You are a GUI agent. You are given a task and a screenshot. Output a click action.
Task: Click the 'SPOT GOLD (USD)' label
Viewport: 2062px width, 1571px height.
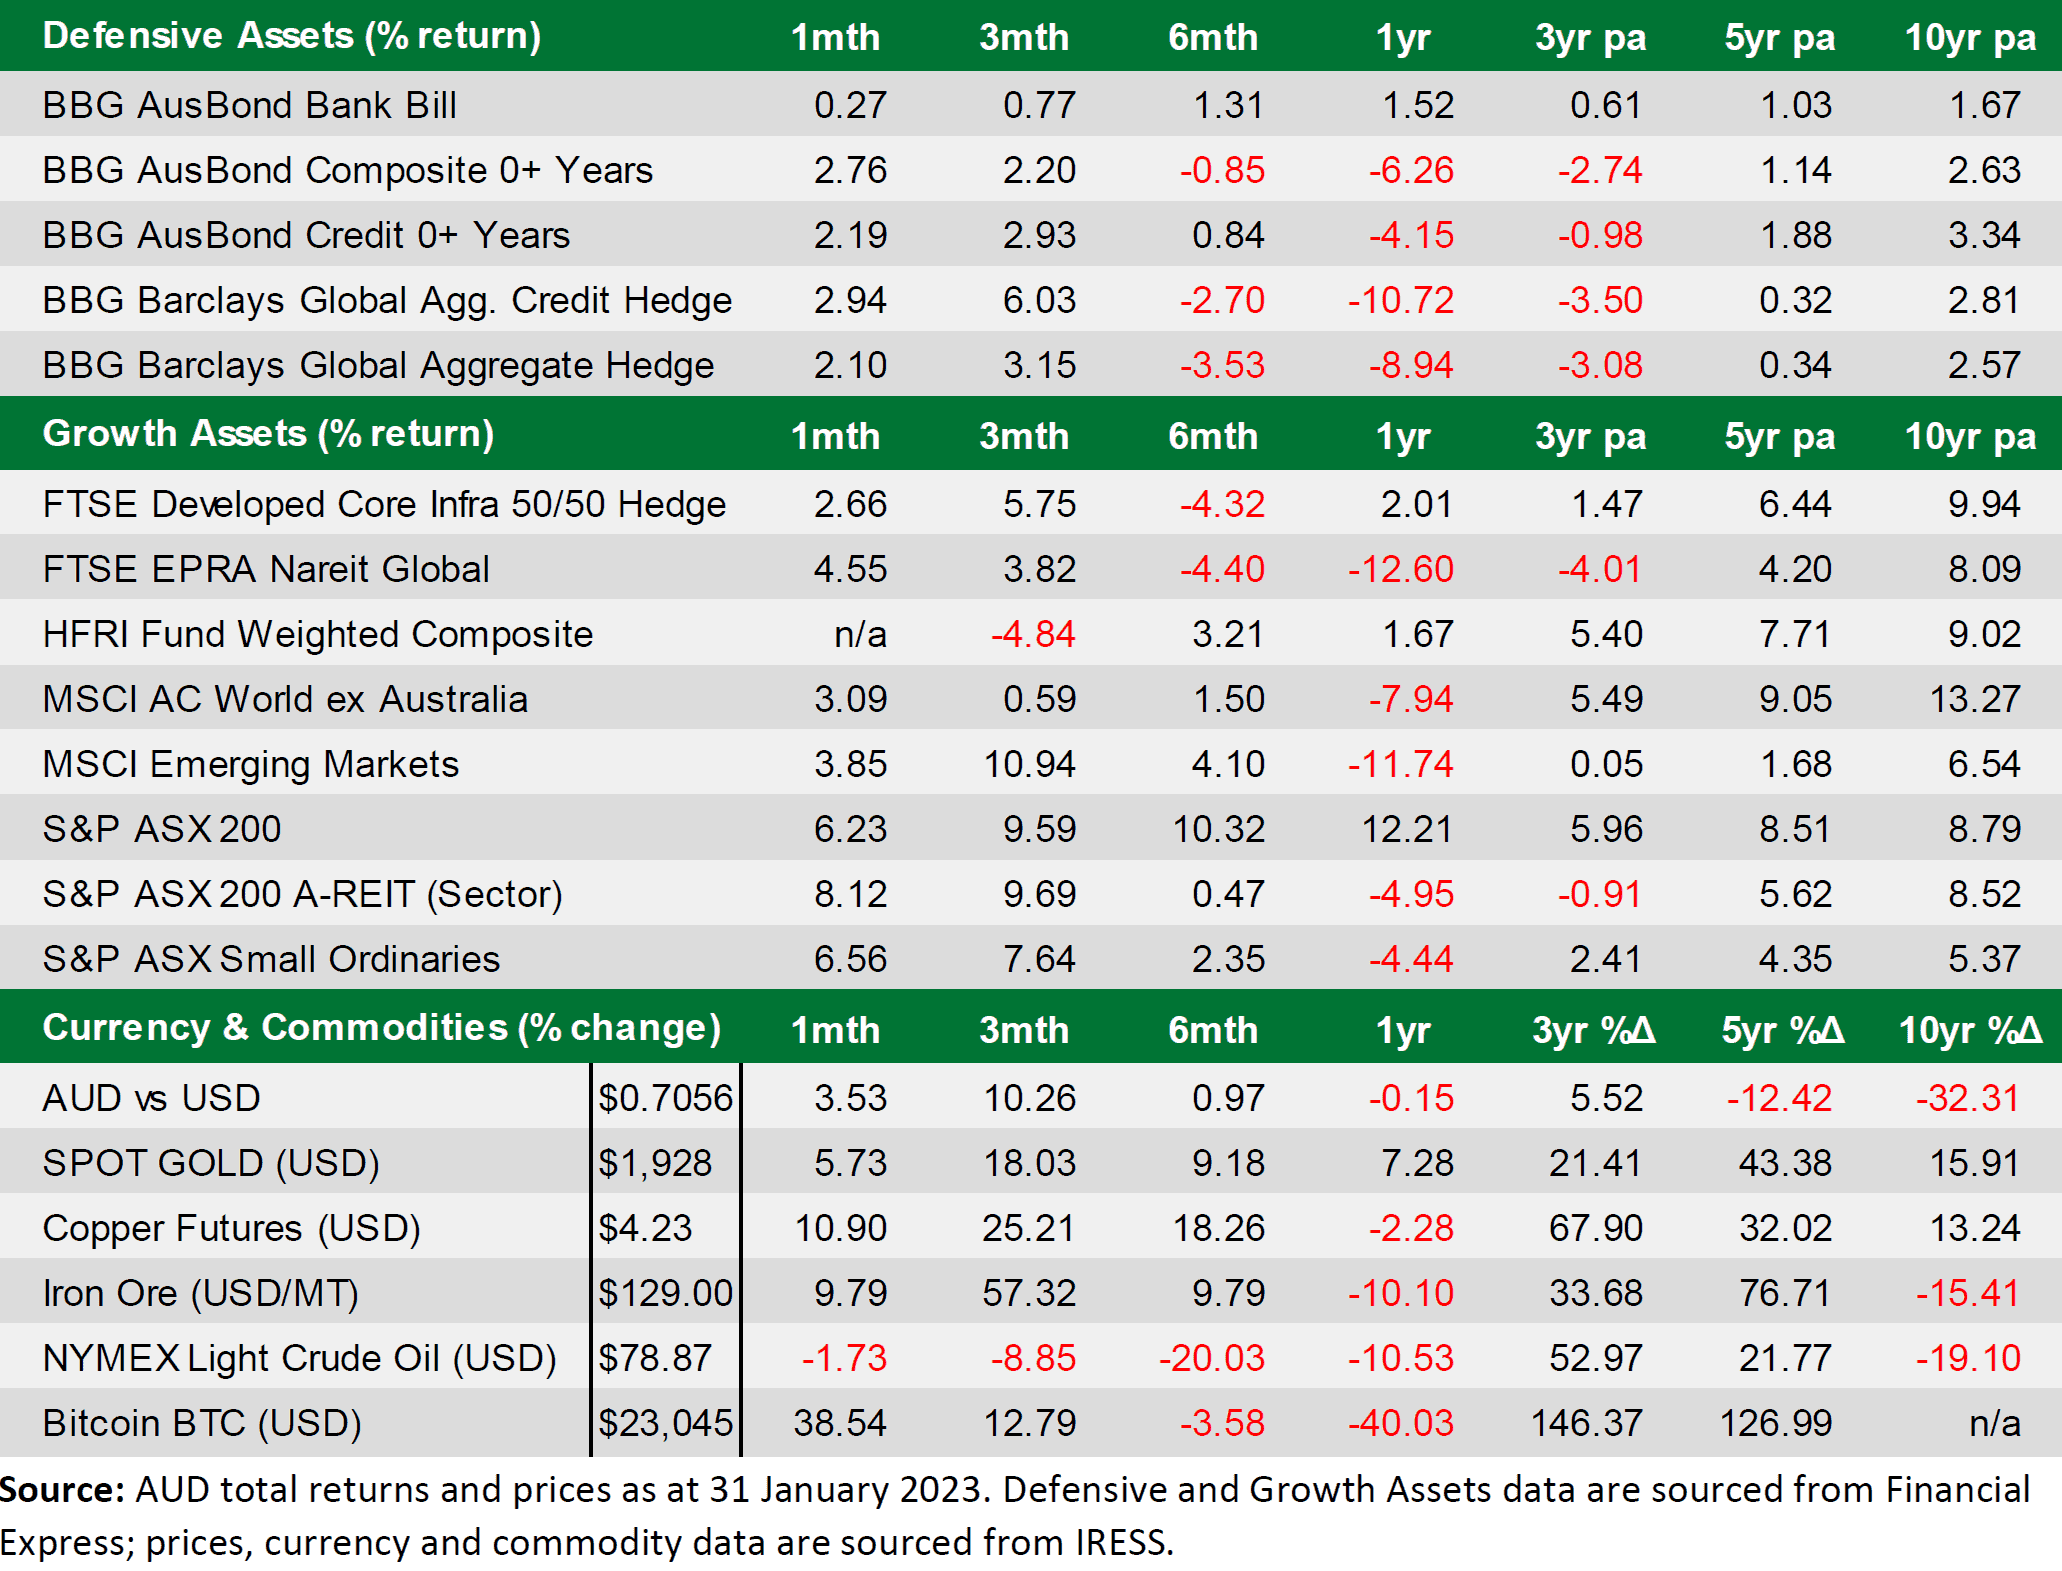coord(211,1163)
